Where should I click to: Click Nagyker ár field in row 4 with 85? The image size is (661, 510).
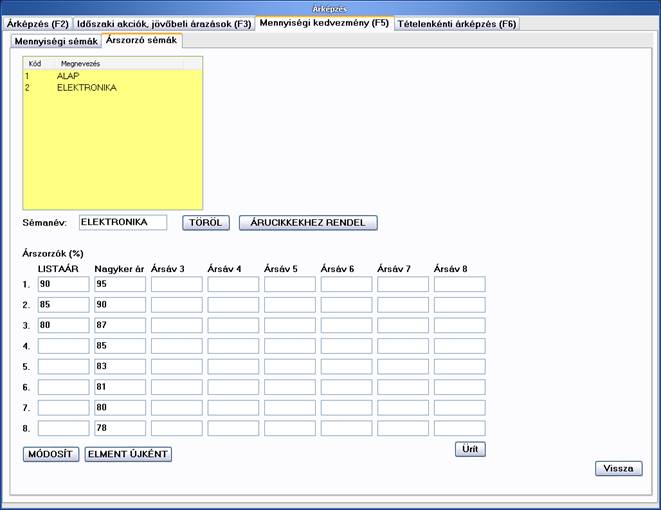(x=120, y=346)
